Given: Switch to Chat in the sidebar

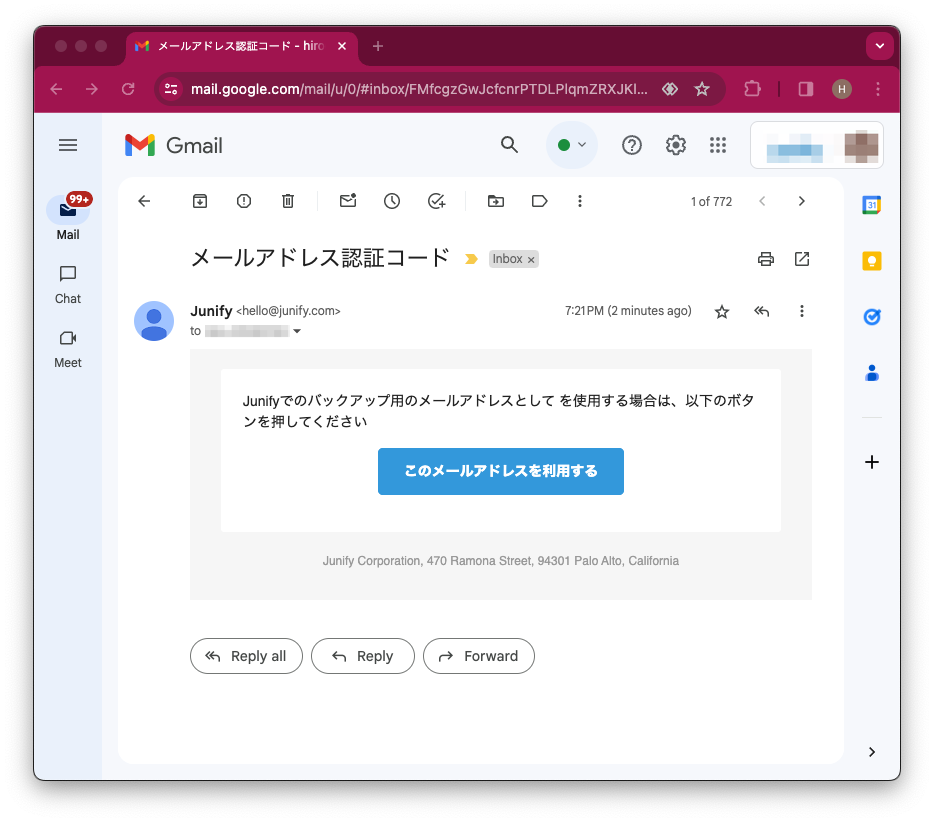Looking at the screenshot, I should 68,284.
